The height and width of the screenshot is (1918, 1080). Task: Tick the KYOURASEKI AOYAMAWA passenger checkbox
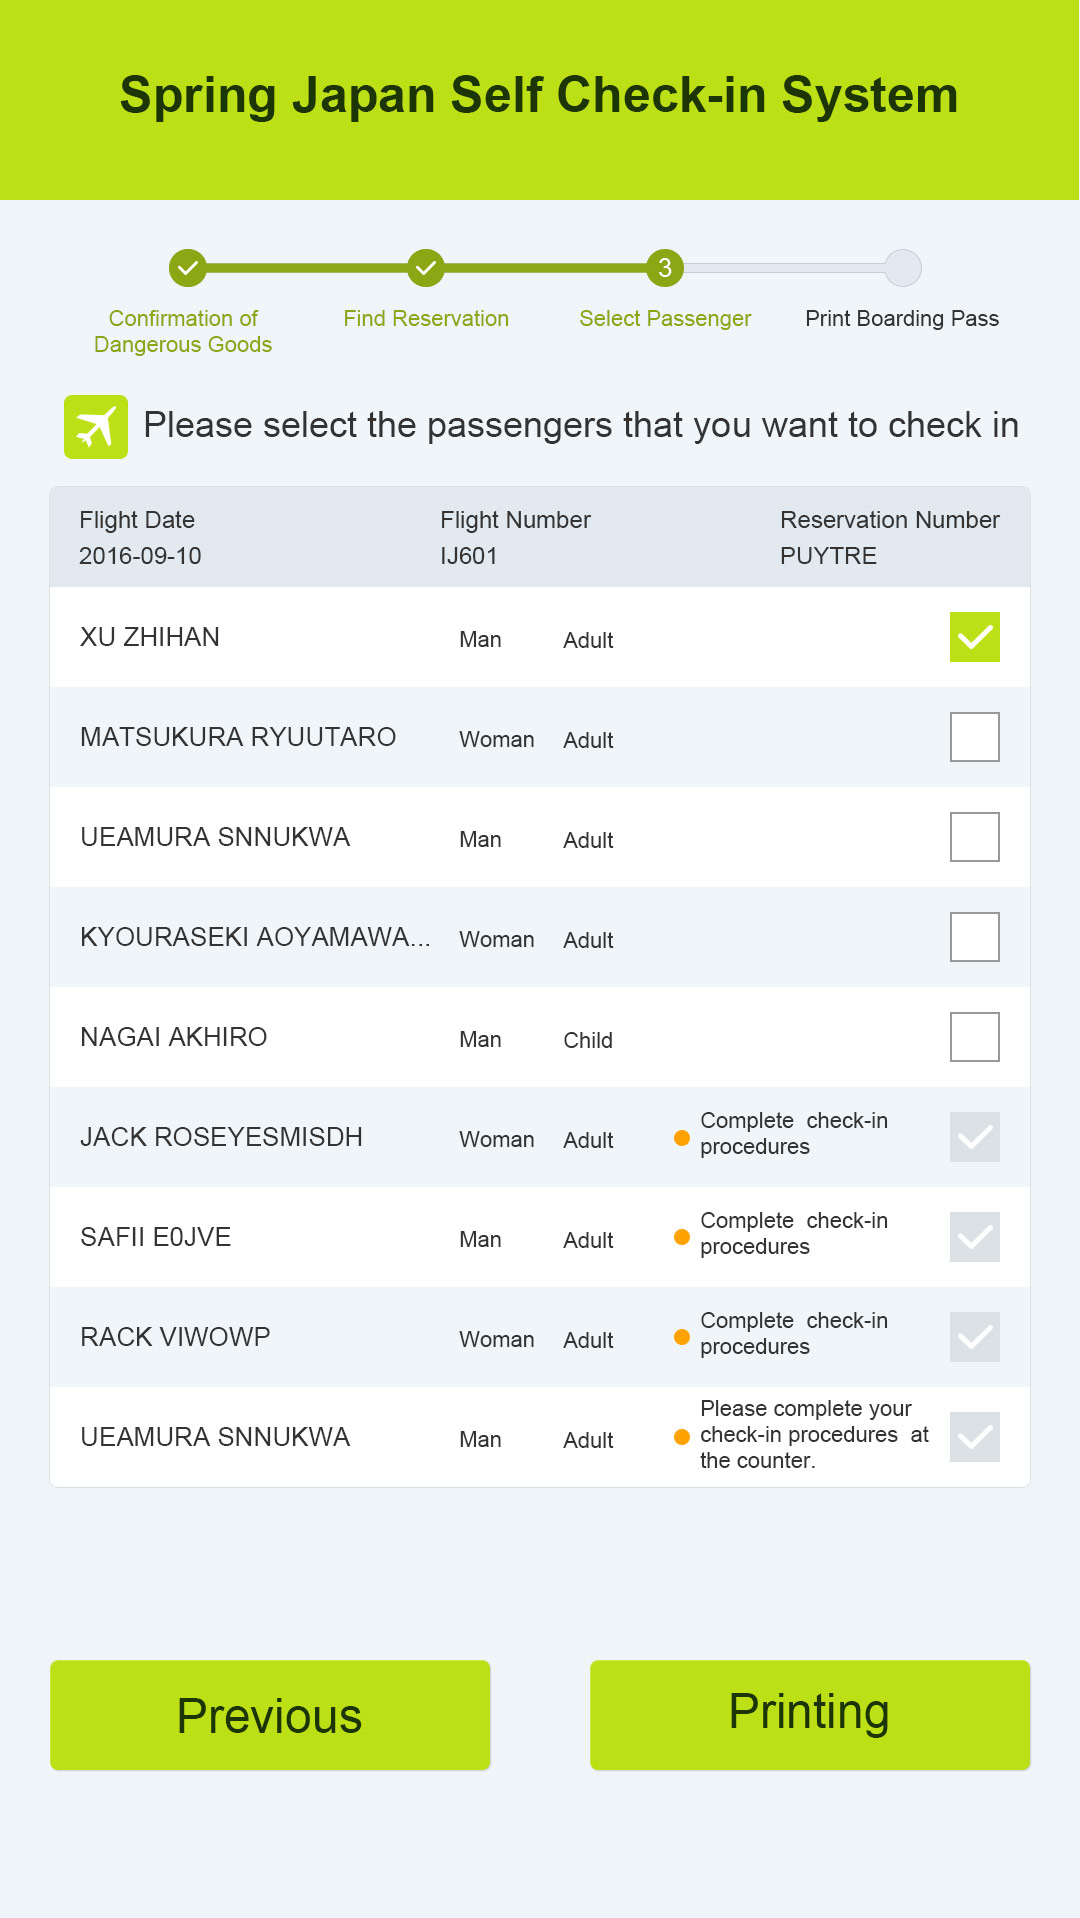[975, 937]
